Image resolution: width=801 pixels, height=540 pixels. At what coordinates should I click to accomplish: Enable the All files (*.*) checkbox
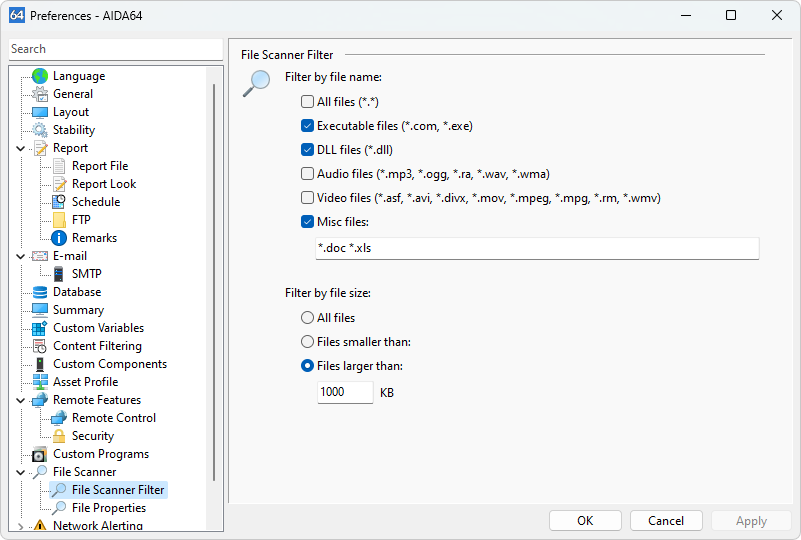pyautogui.click(x=308, y=102)
